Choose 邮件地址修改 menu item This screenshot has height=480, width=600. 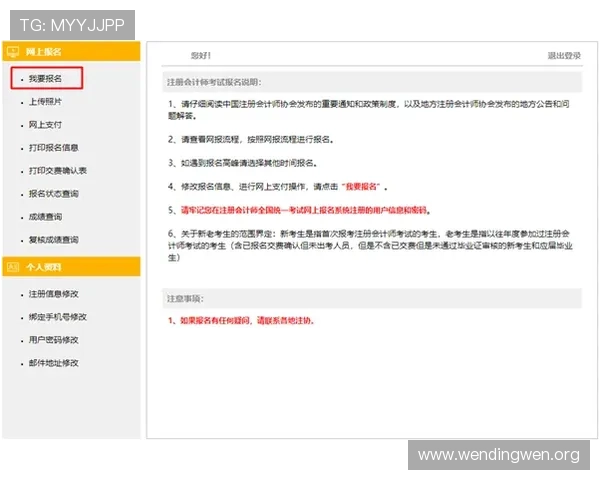tap(54, 363)
